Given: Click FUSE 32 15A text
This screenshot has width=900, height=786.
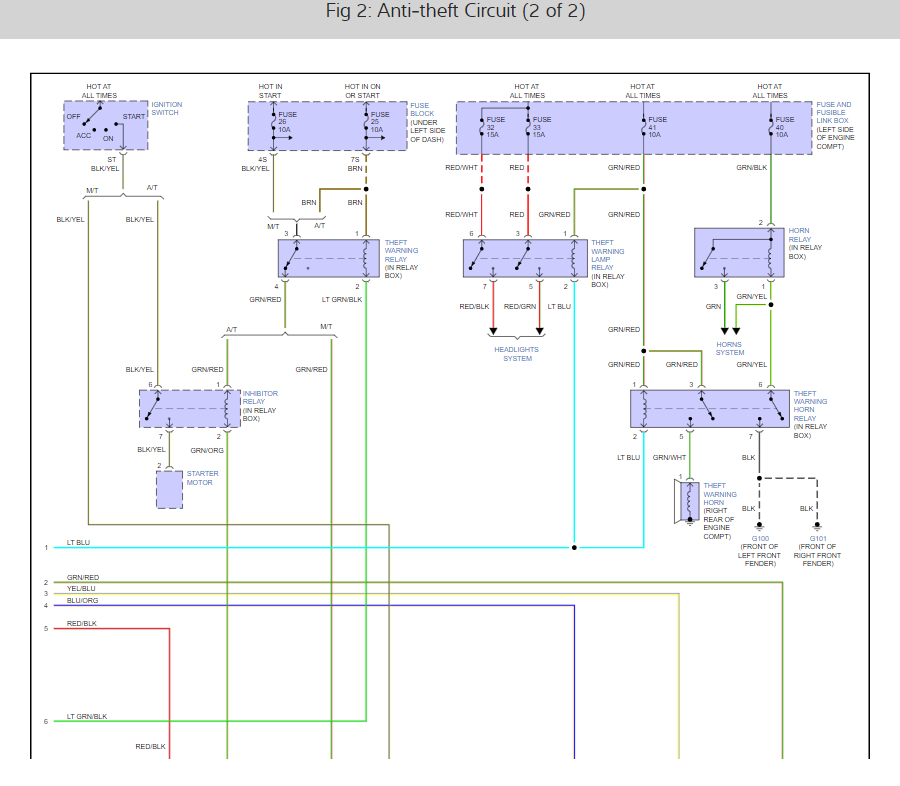Looking at the screenshot, I should (x=495, y=127).
